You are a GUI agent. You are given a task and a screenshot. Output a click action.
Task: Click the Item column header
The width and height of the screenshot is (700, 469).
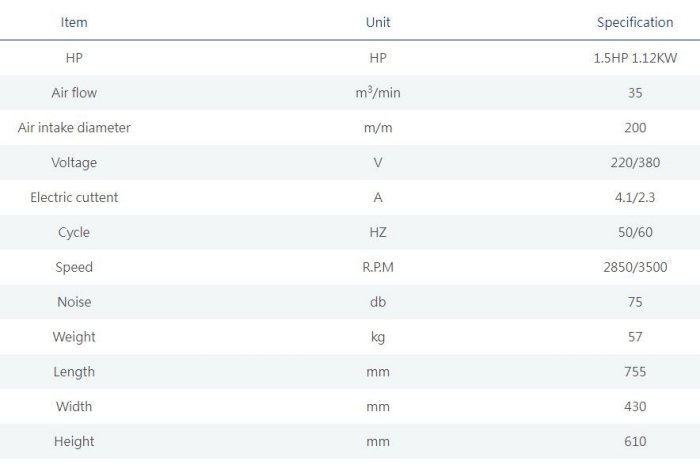(x=74, y=21)
